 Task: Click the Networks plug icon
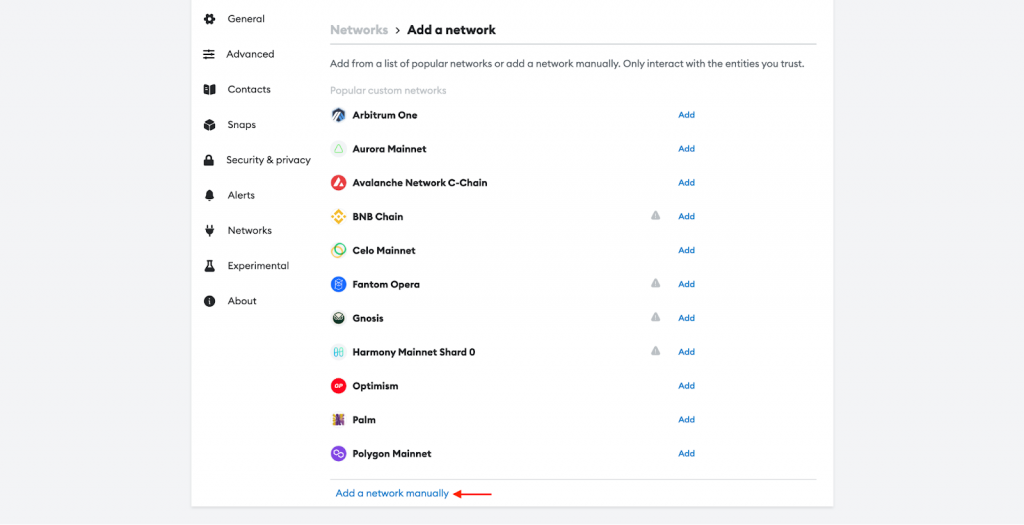coord(209,231)
